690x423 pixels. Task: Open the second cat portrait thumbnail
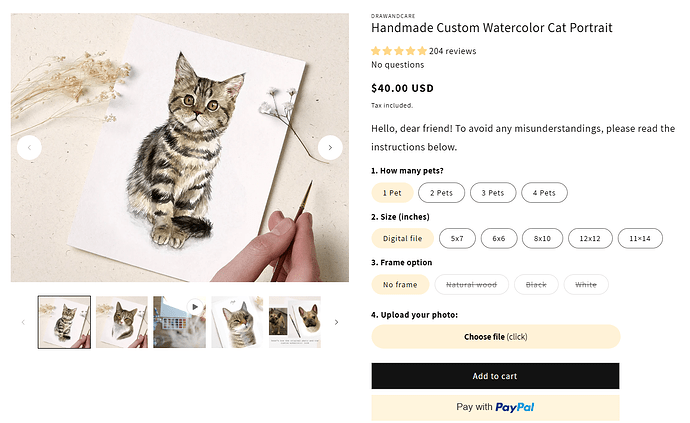pyautogui.click(x=122, y=322)
